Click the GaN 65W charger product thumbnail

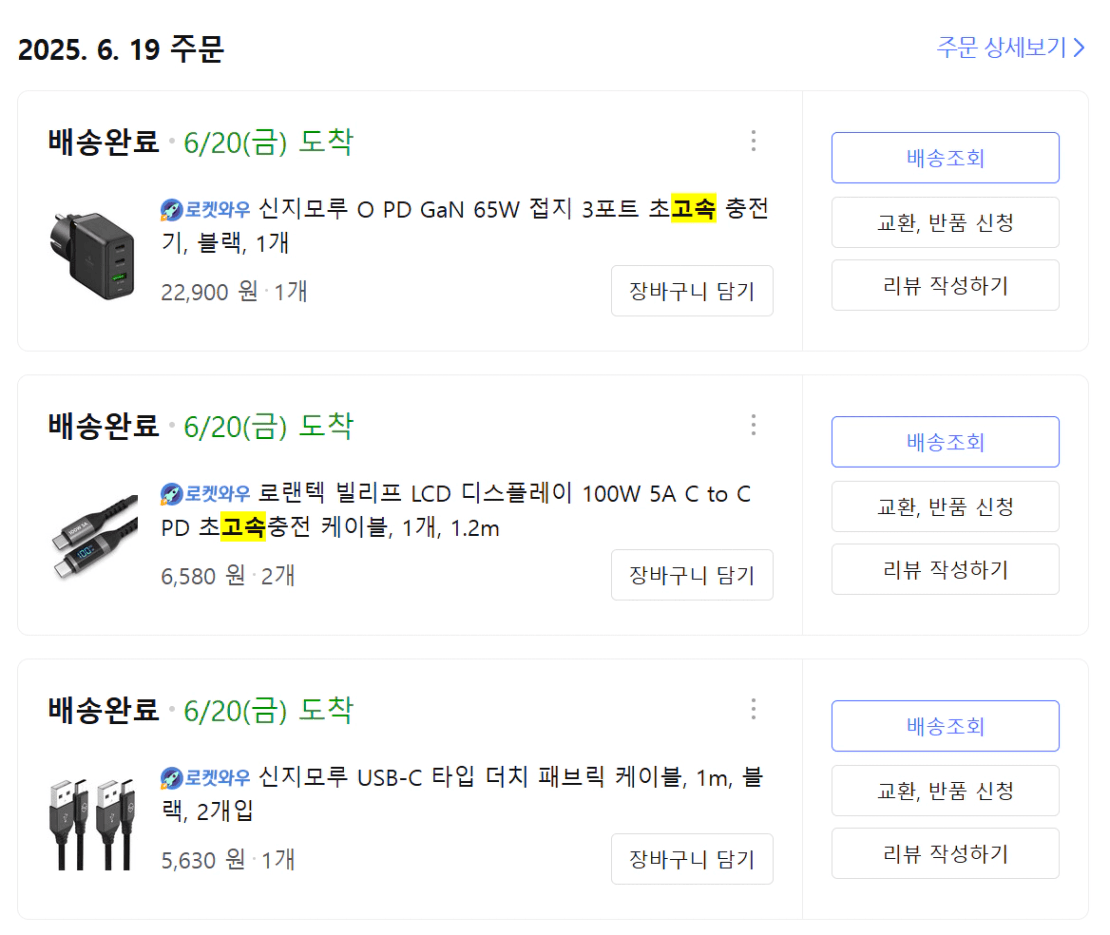tap(90, 255)
